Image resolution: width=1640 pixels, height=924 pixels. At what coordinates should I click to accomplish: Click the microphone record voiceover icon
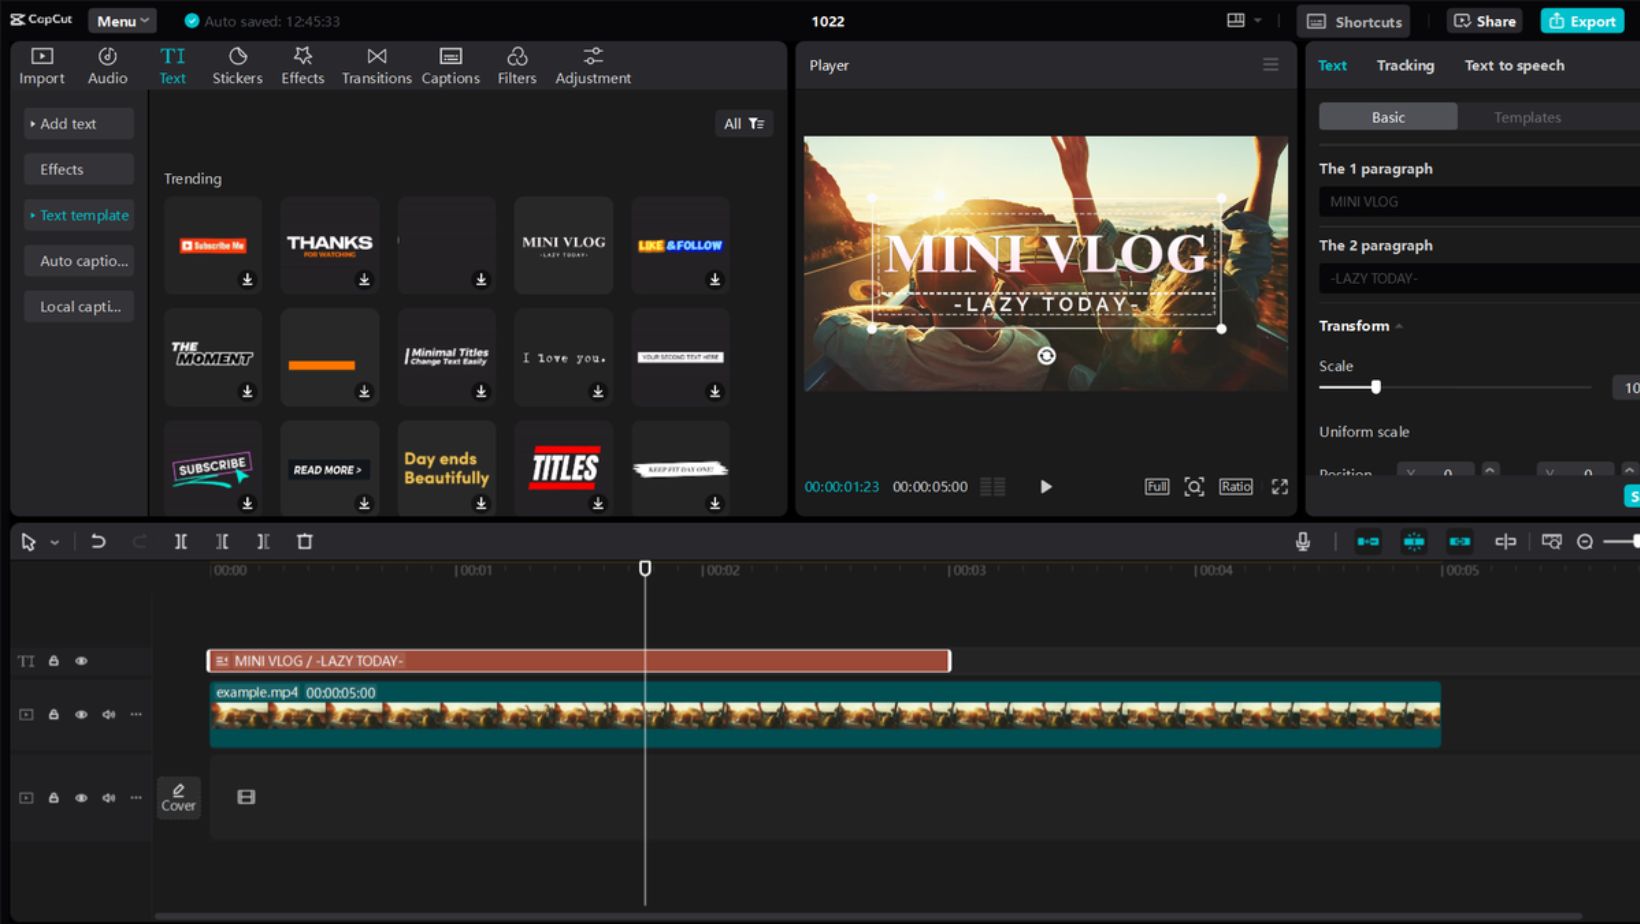pos(1302,541)
